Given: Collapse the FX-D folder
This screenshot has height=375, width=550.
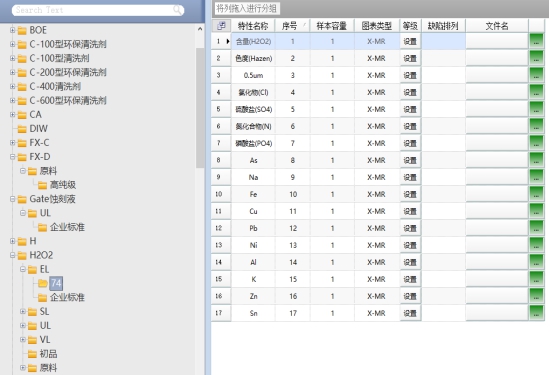Looking at the screenshot, I should (x=12, y=157).
